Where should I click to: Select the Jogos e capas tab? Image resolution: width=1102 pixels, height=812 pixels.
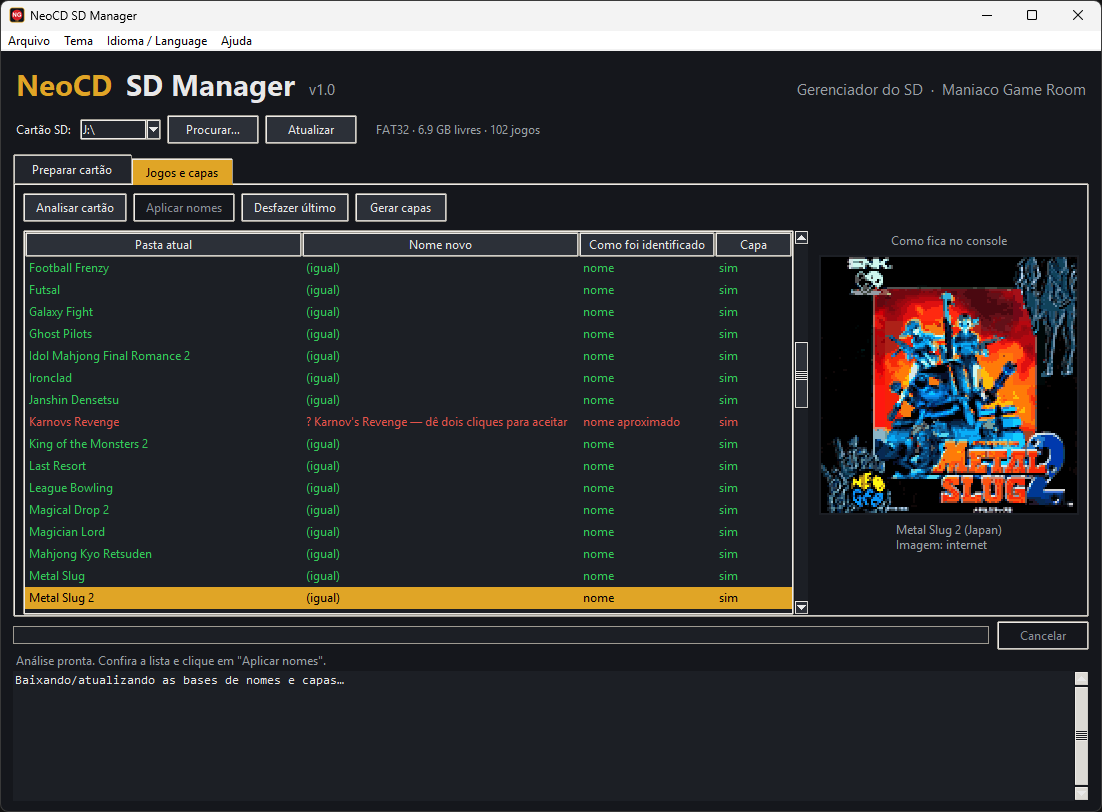(x=182, y=172)
